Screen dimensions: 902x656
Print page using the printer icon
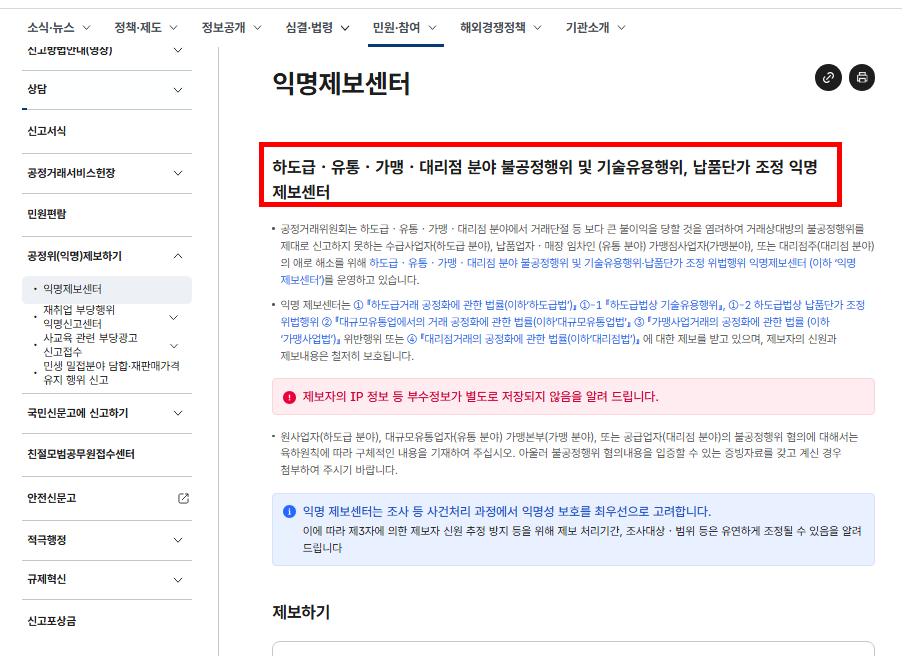[862, 78]
